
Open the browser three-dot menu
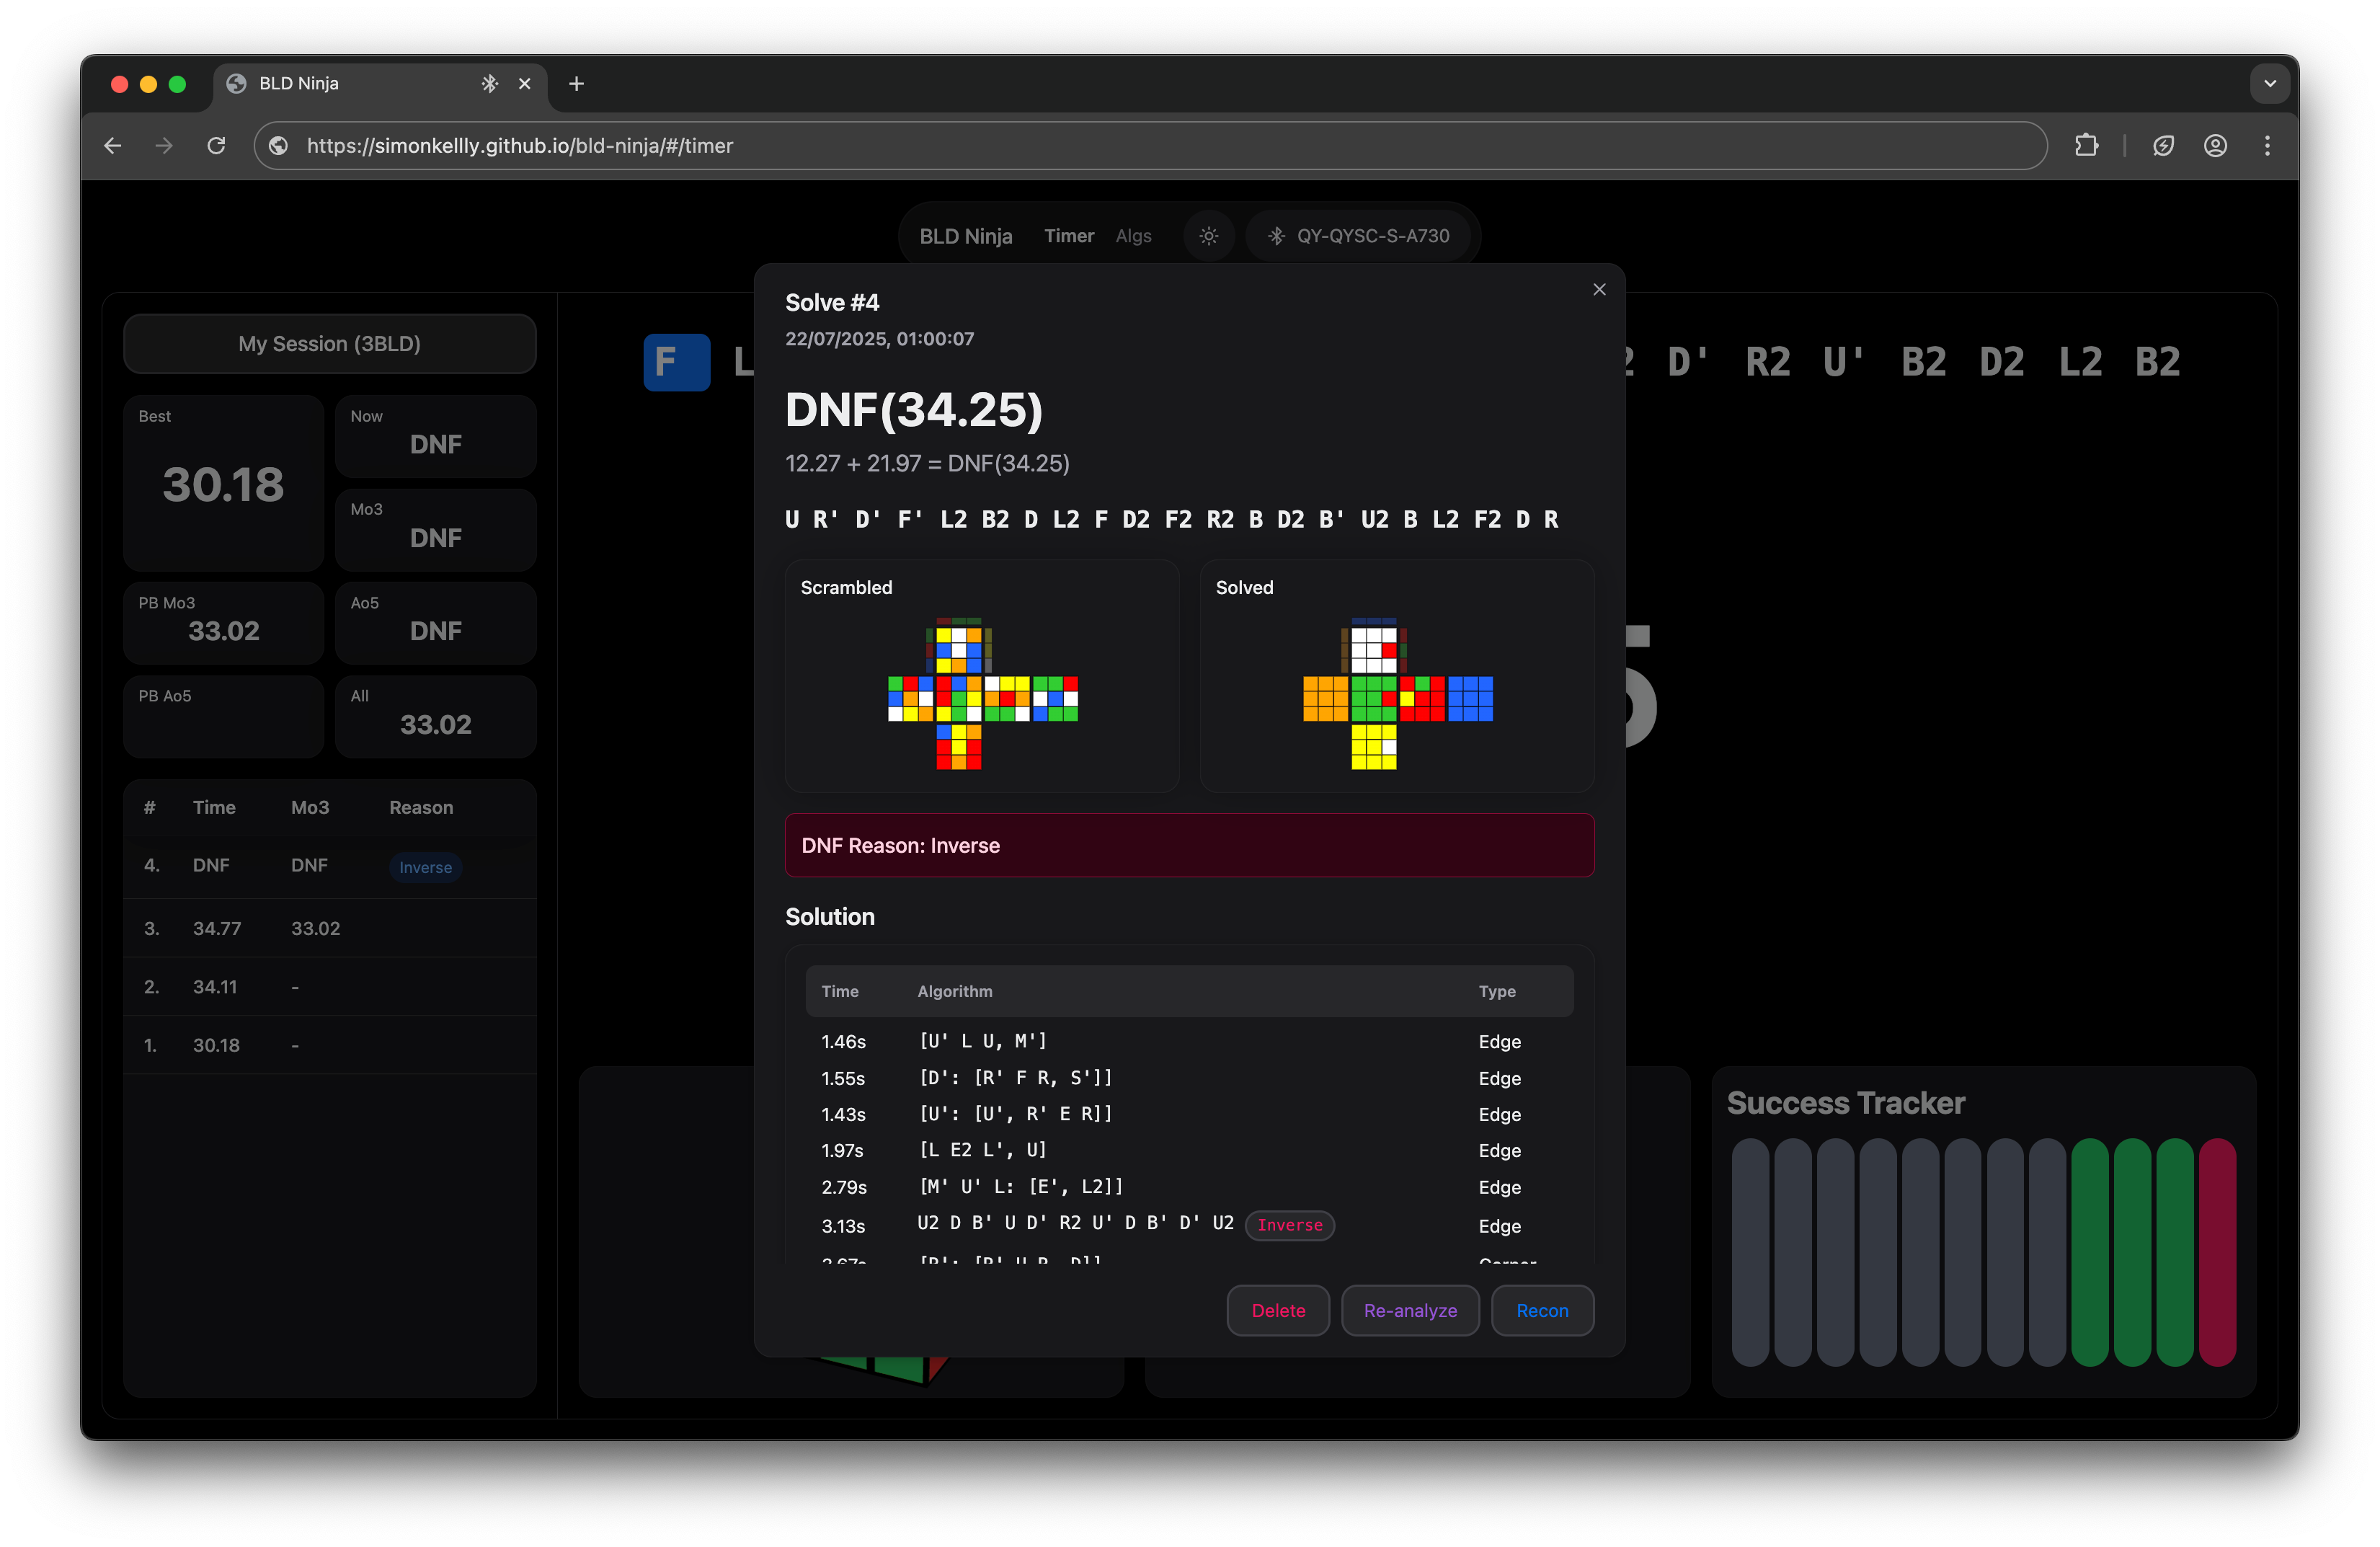(2267, 146)
